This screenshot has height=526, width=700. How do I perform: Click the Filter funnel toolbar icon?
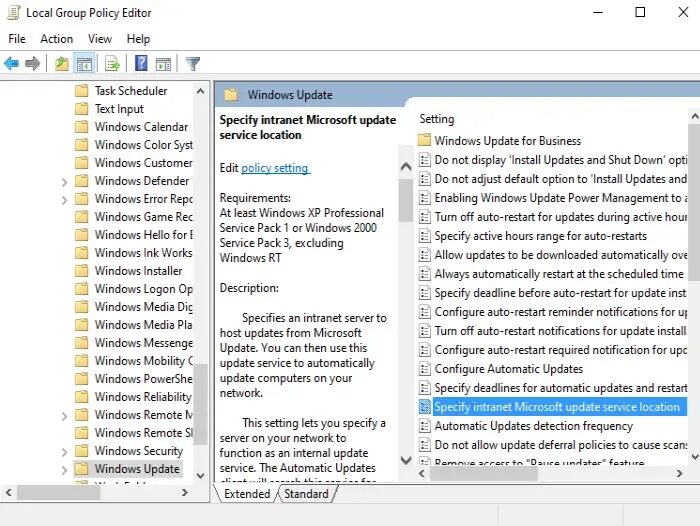point(193,64)
